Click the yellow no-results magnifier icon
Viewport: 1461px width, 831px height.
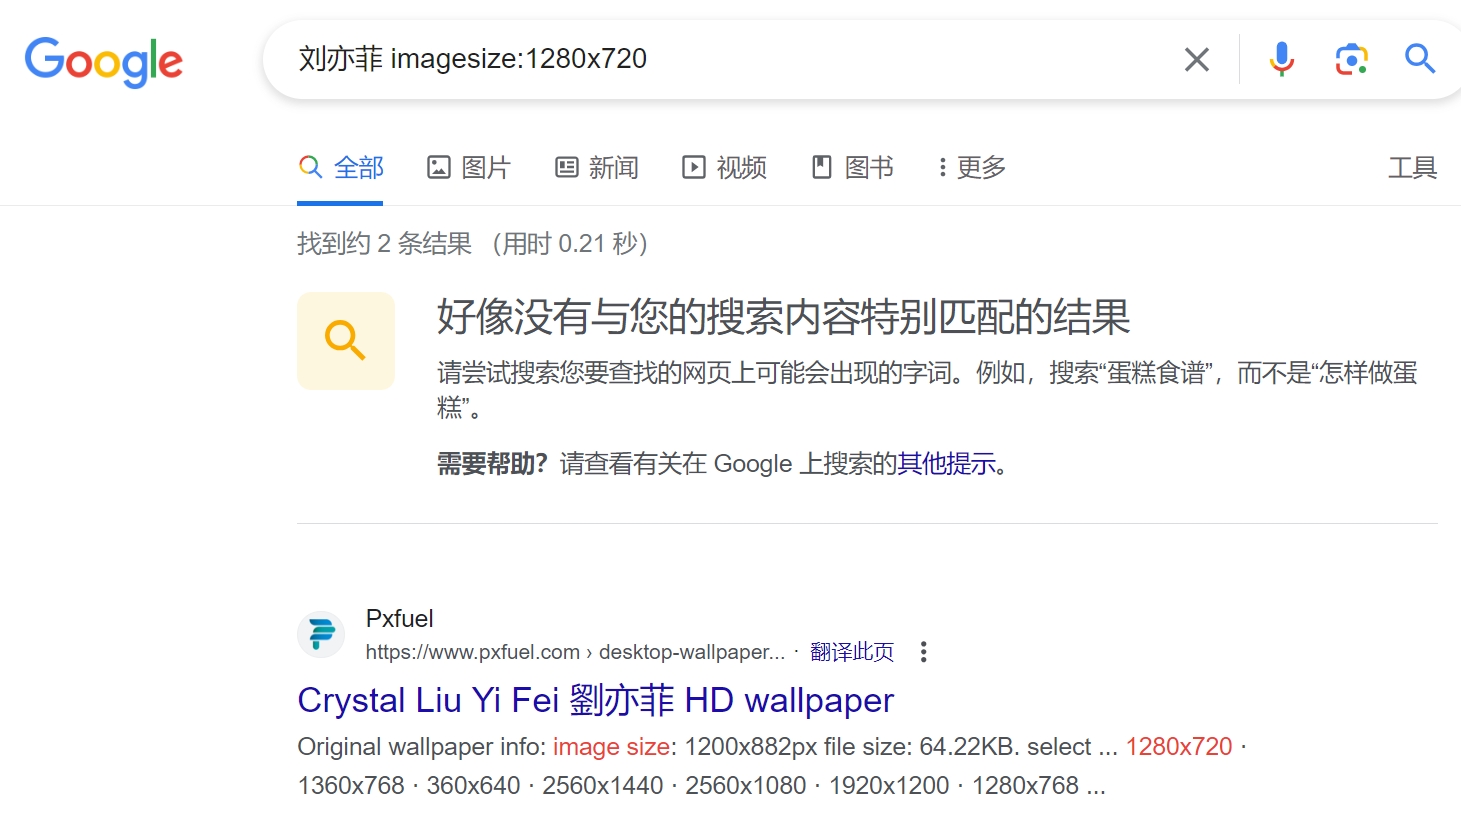coord(346,341)
